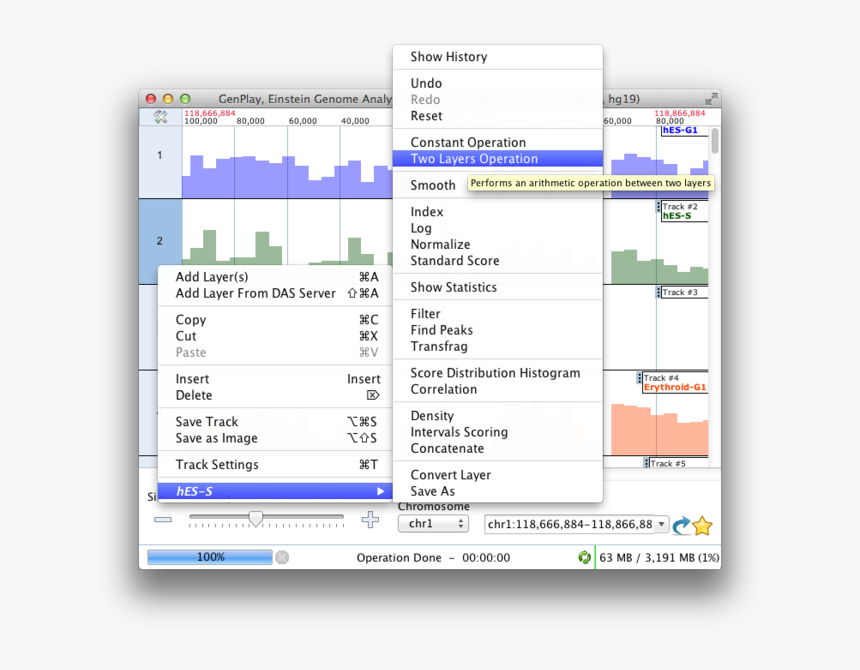
Task: Expand the hES-S submenu arrow
Action: pyautogui.click(x=381, y=491)
